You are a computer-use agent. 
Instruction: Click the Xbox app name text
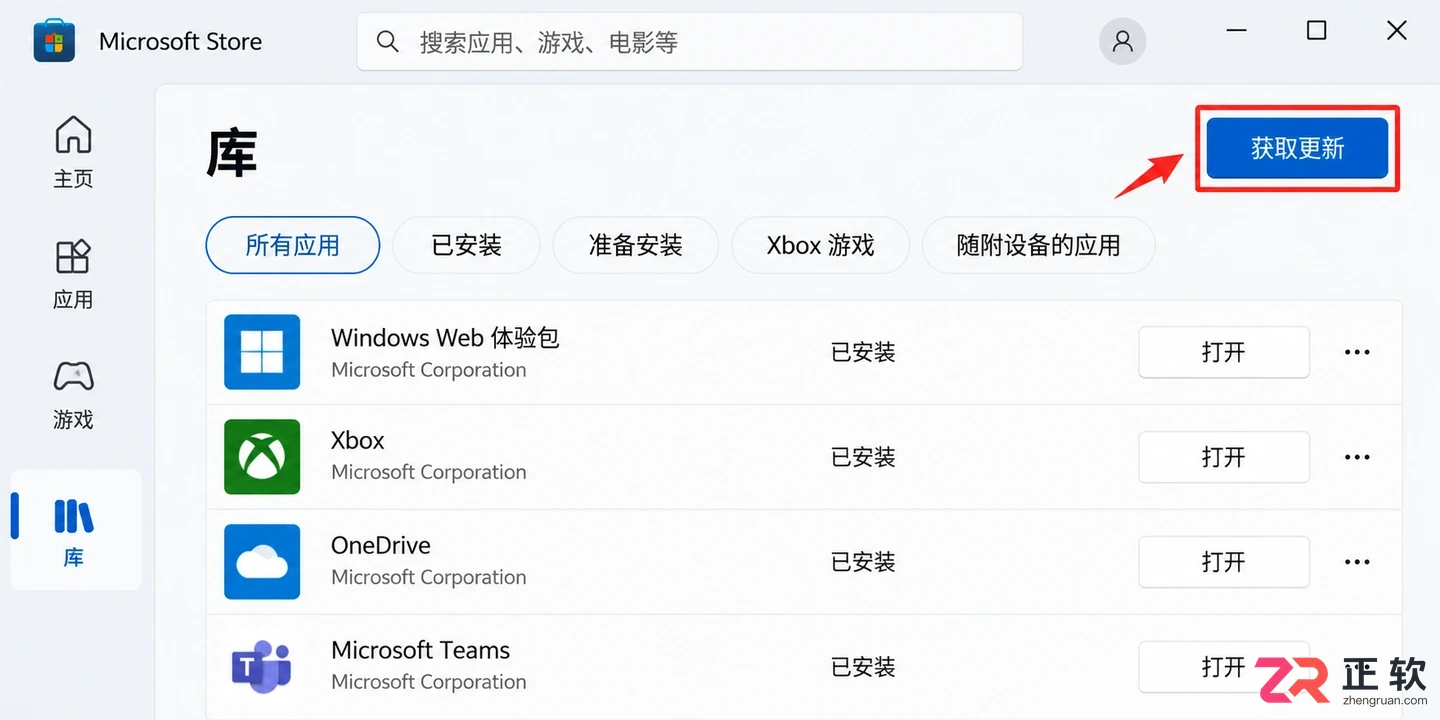pos(358,440)
